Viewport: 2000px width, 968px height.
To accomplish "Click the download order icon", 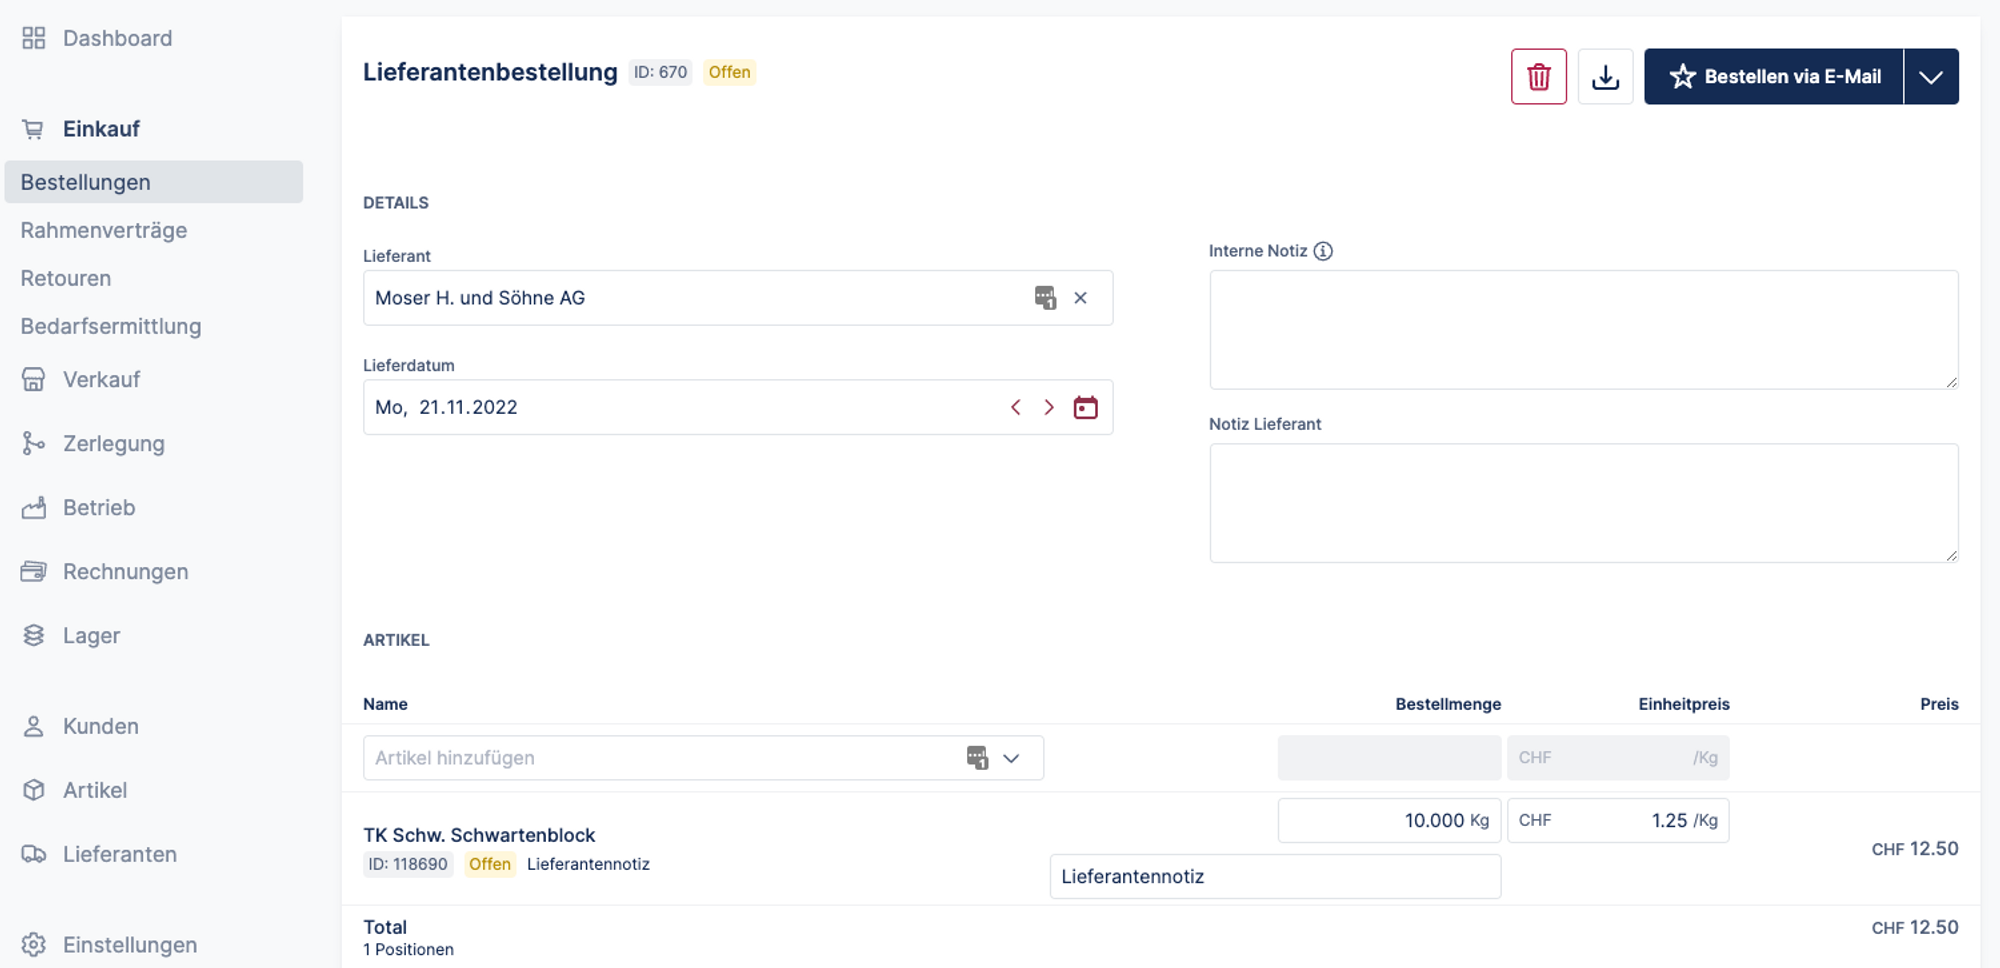I will (x=1605, y=77).
